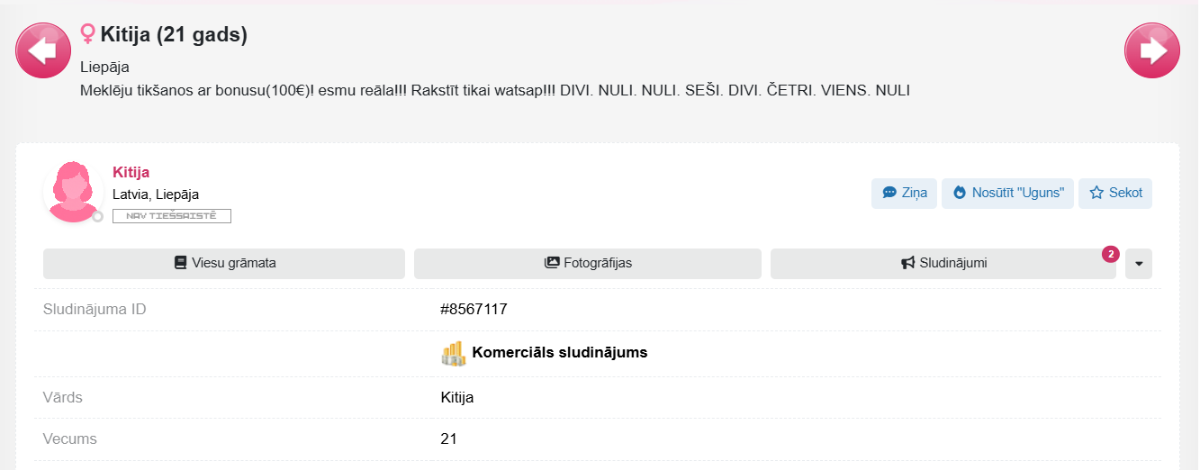Send a message with the Ziņa button
This screenshot has height=470, width=1200.
pos(904,193)
